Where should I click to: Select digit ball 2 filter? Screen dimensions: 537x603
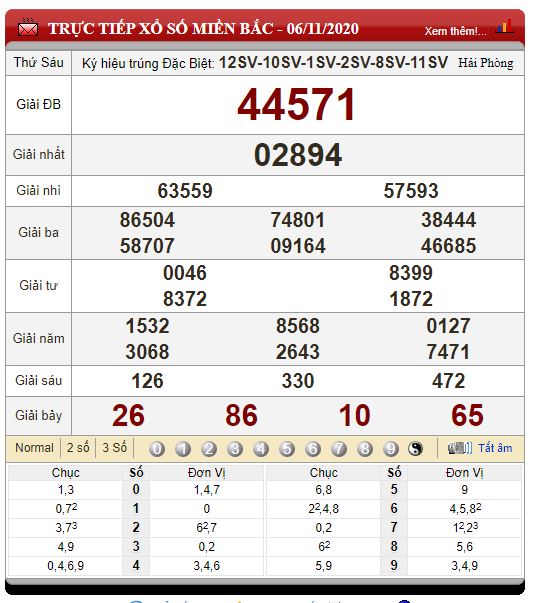click(x=209, y=448)
